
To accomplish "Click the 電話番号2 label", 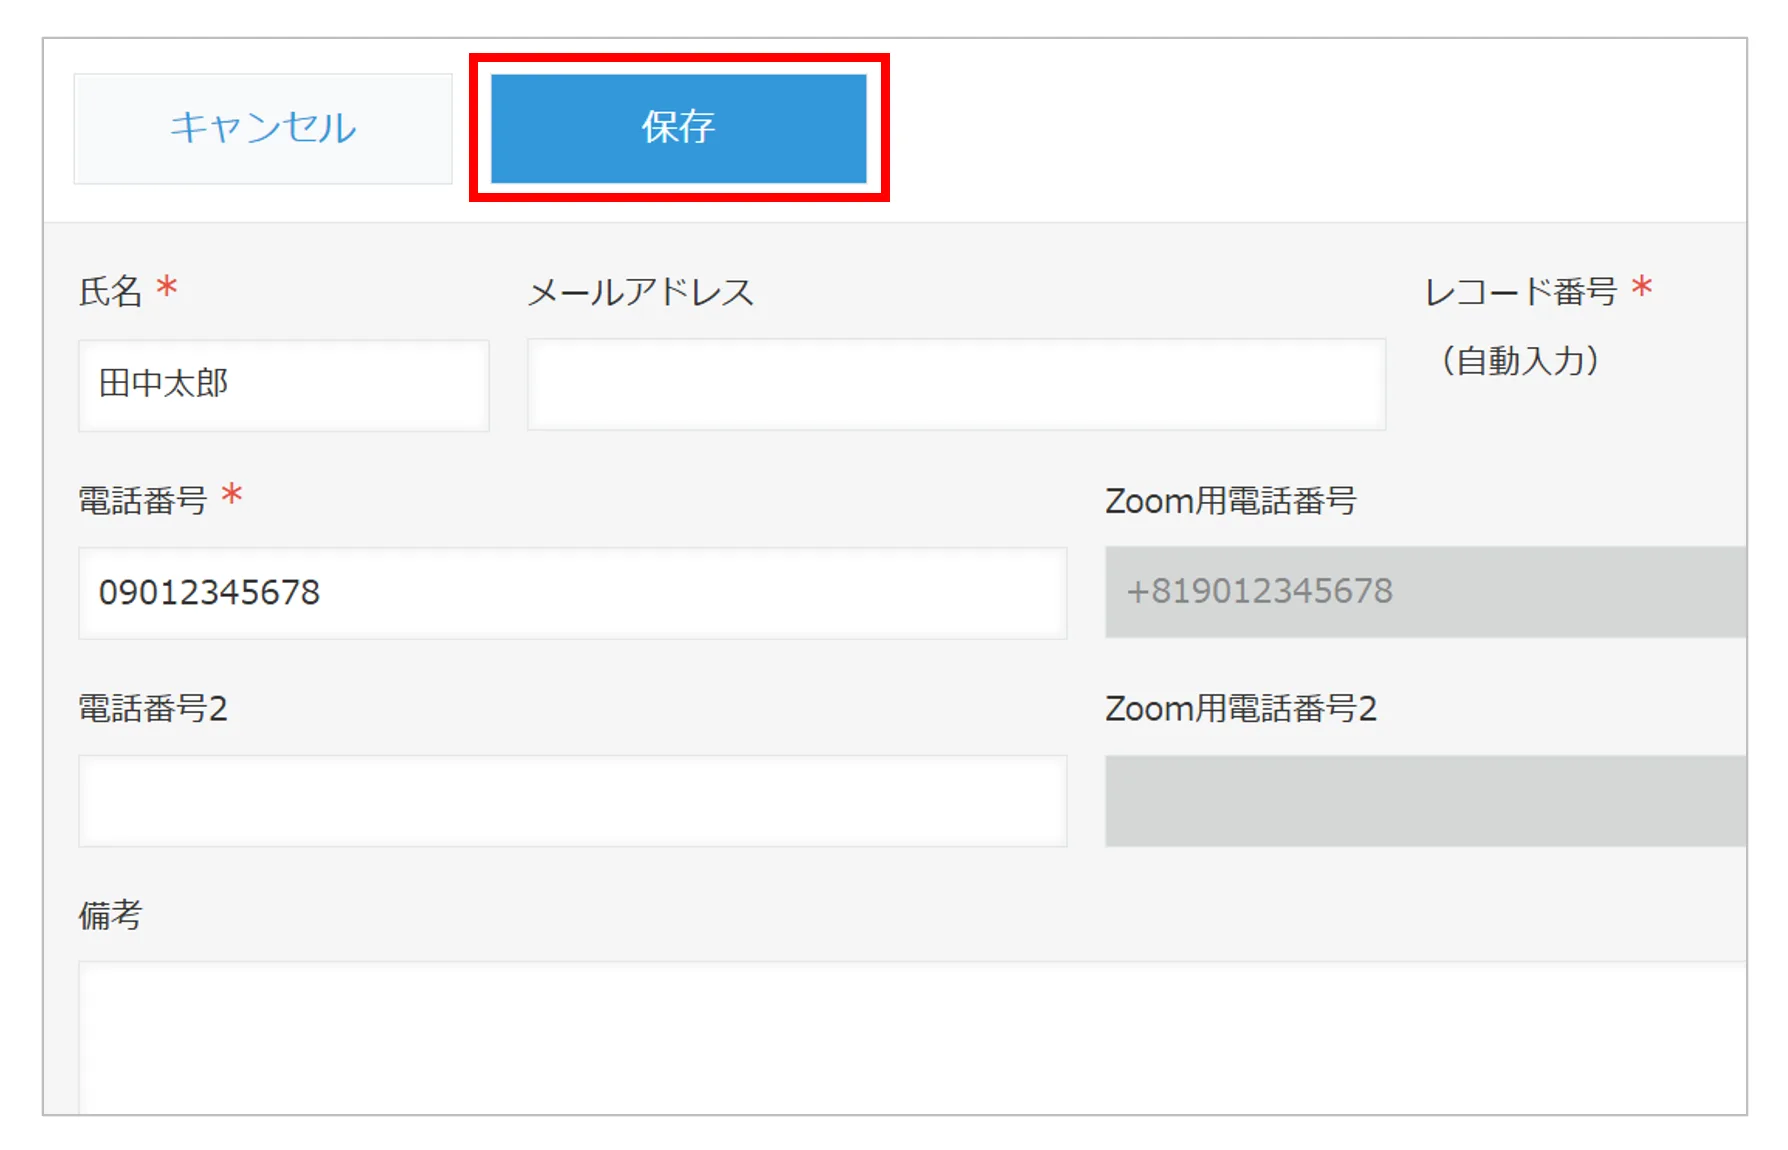I will coord(153,708).
